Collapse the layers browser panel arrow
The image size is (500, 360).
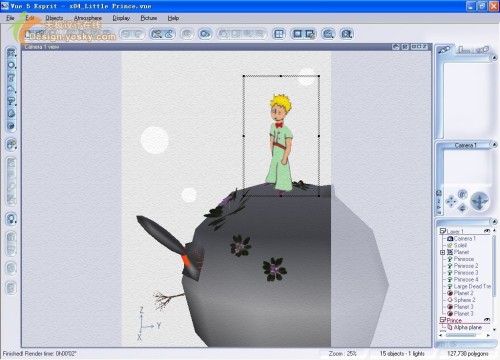tap(494, 222)
